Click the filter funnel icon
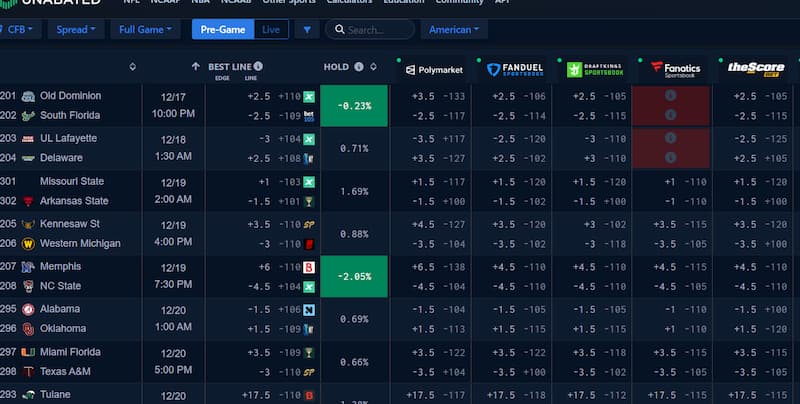The width and height of the screenshot is (800, 404). click(306, 30)
